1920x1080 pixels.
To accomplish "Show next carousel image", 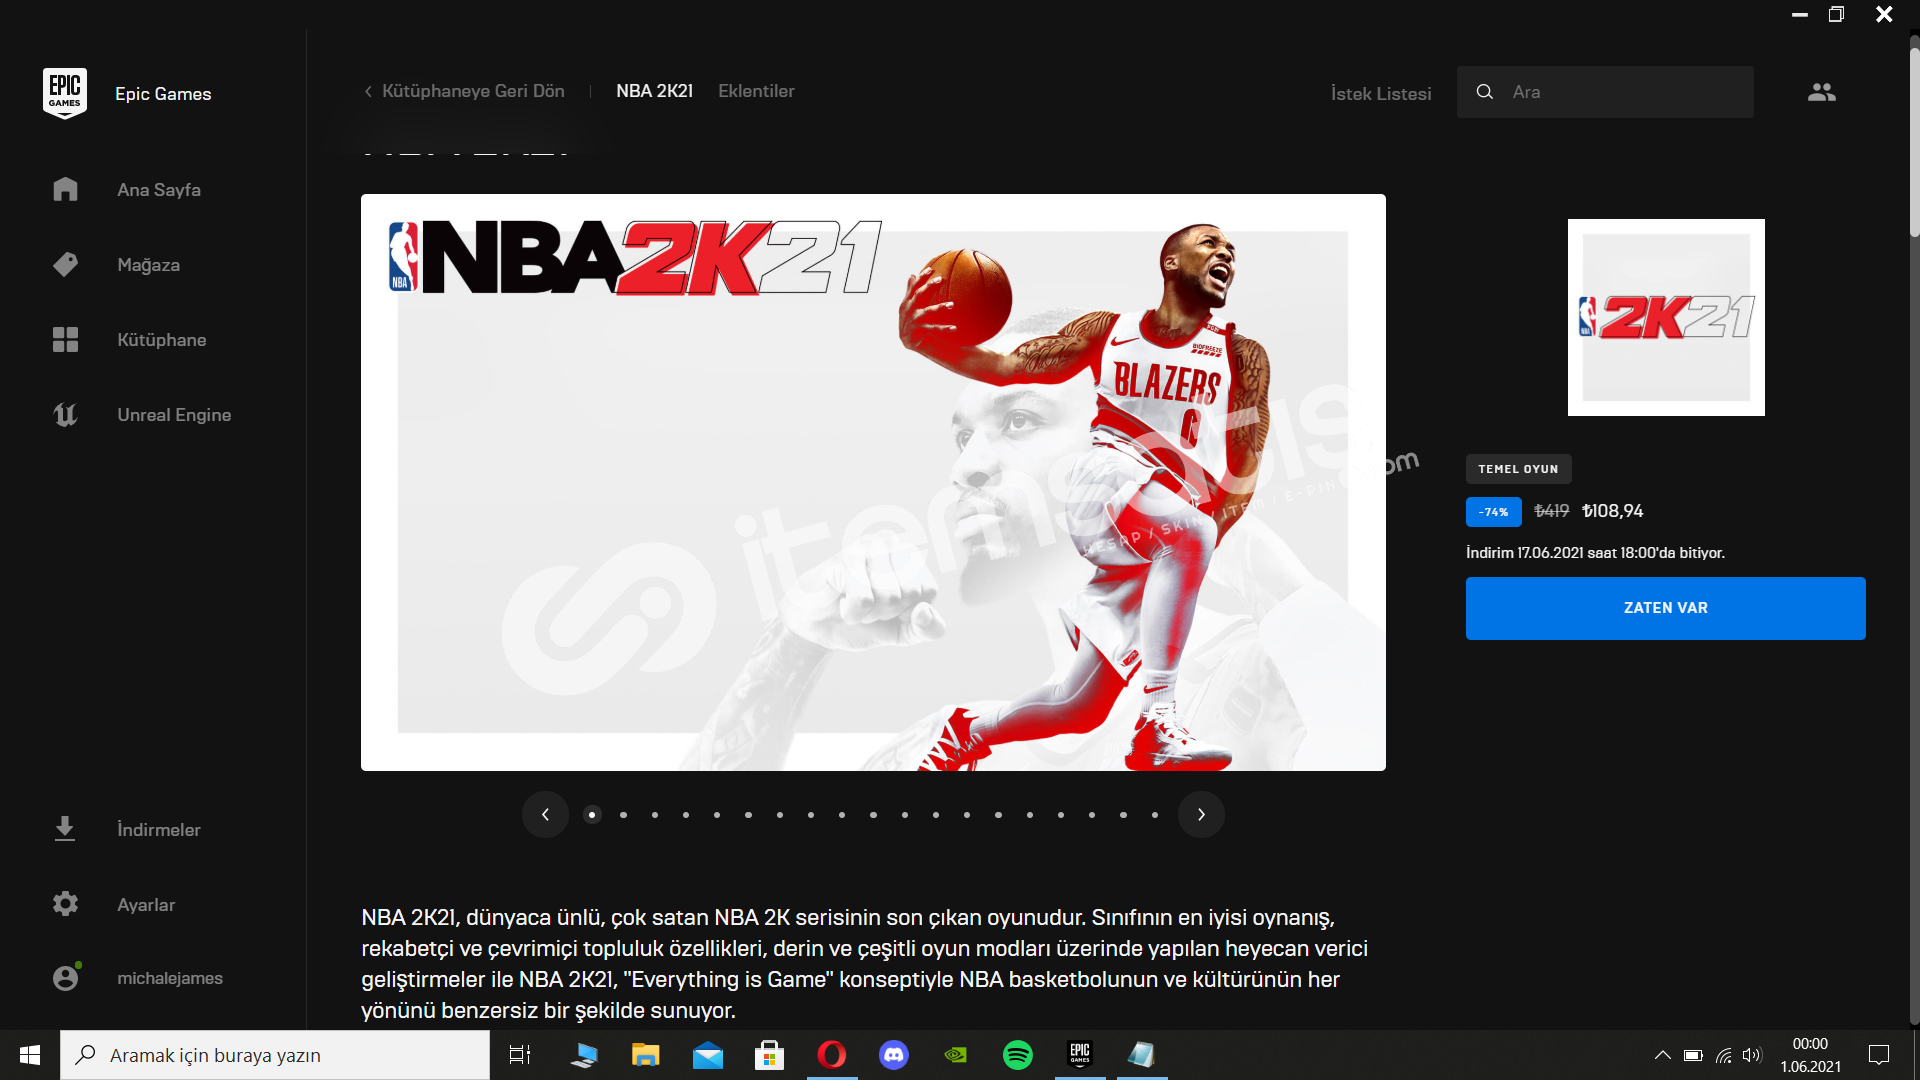I will pyautogui.click(x=1201, y=814).
